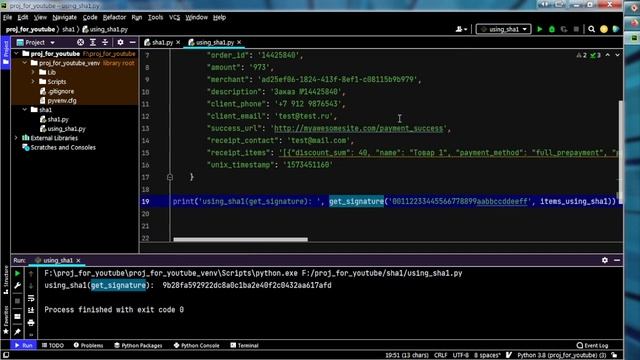Rerun using_sha1 in Run panel

(18, 273)
